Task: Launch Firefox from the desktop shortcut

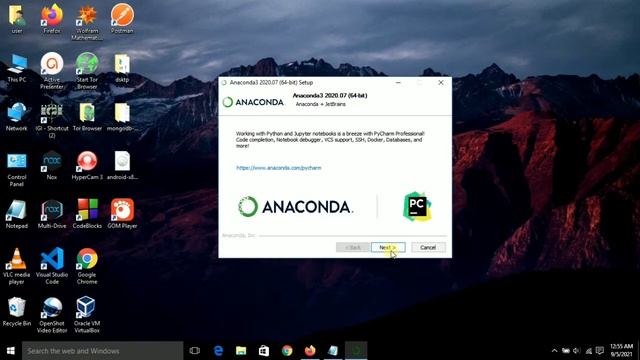Action: [x=52, y=19]
